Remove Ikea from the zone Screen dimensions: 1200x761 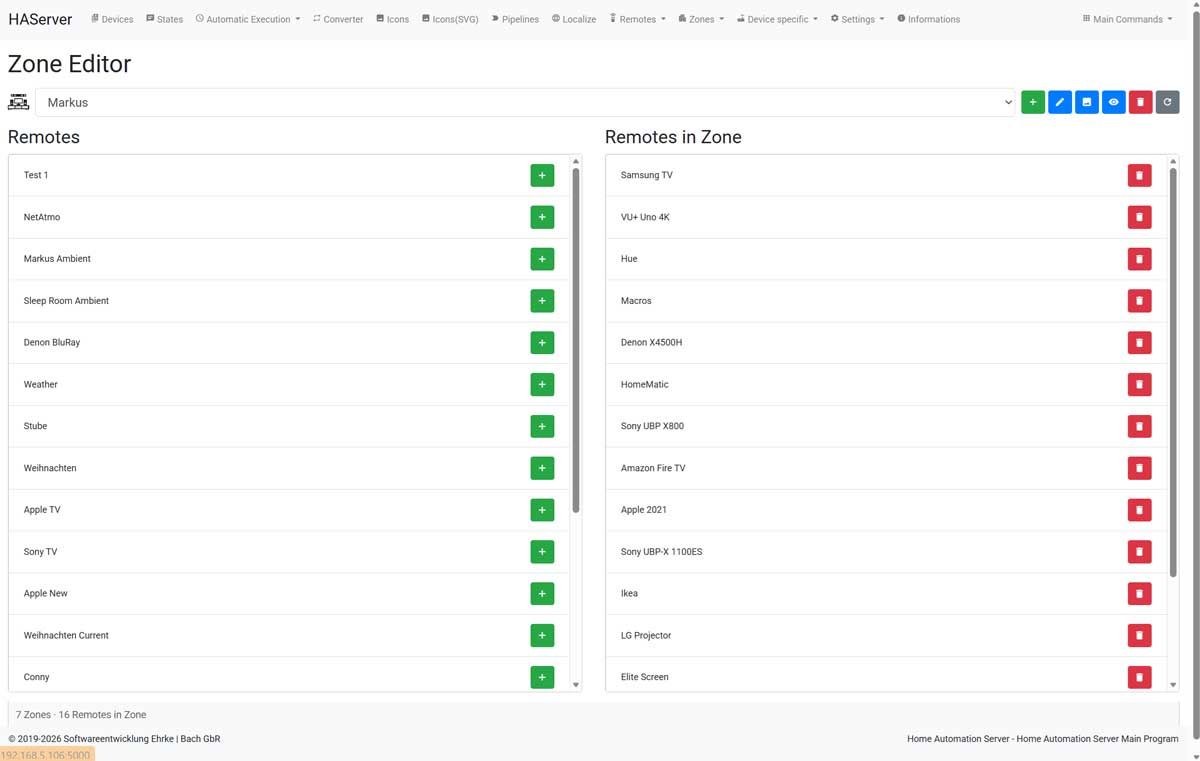pyautogui.click(x=1139, y=594)
